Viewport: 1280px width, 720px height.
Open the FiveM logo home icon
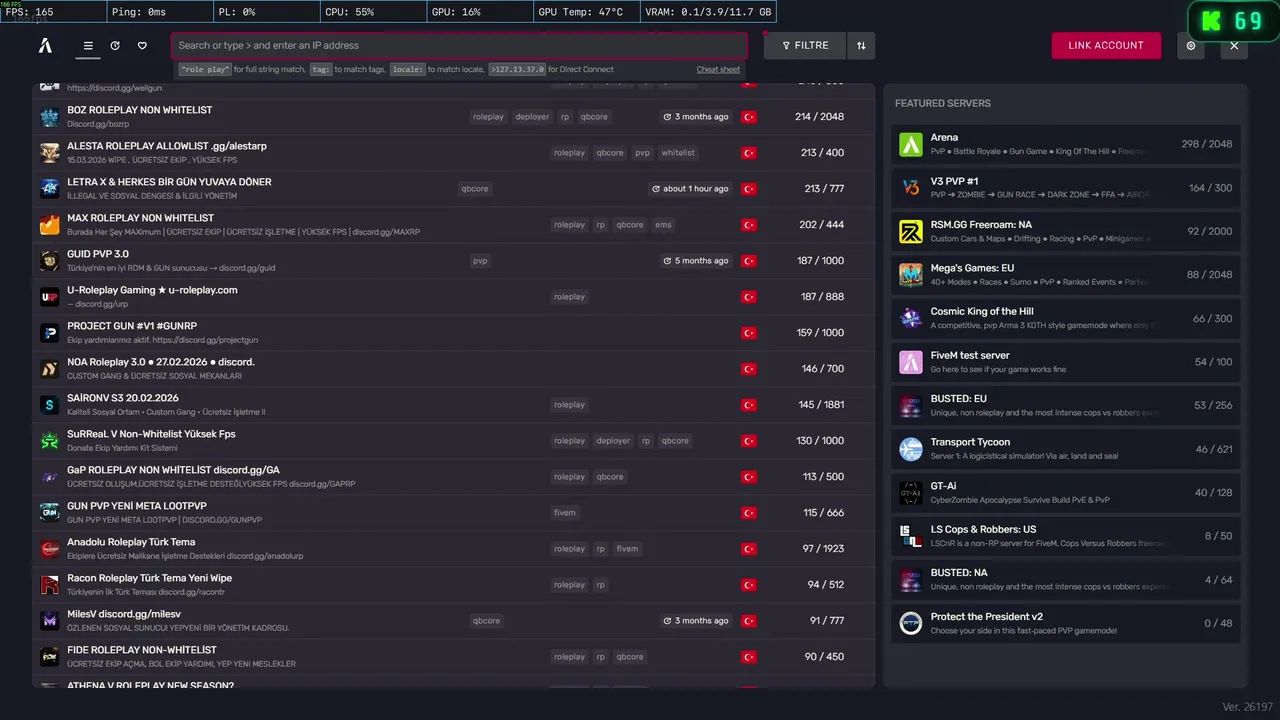(x=45, y=45)
